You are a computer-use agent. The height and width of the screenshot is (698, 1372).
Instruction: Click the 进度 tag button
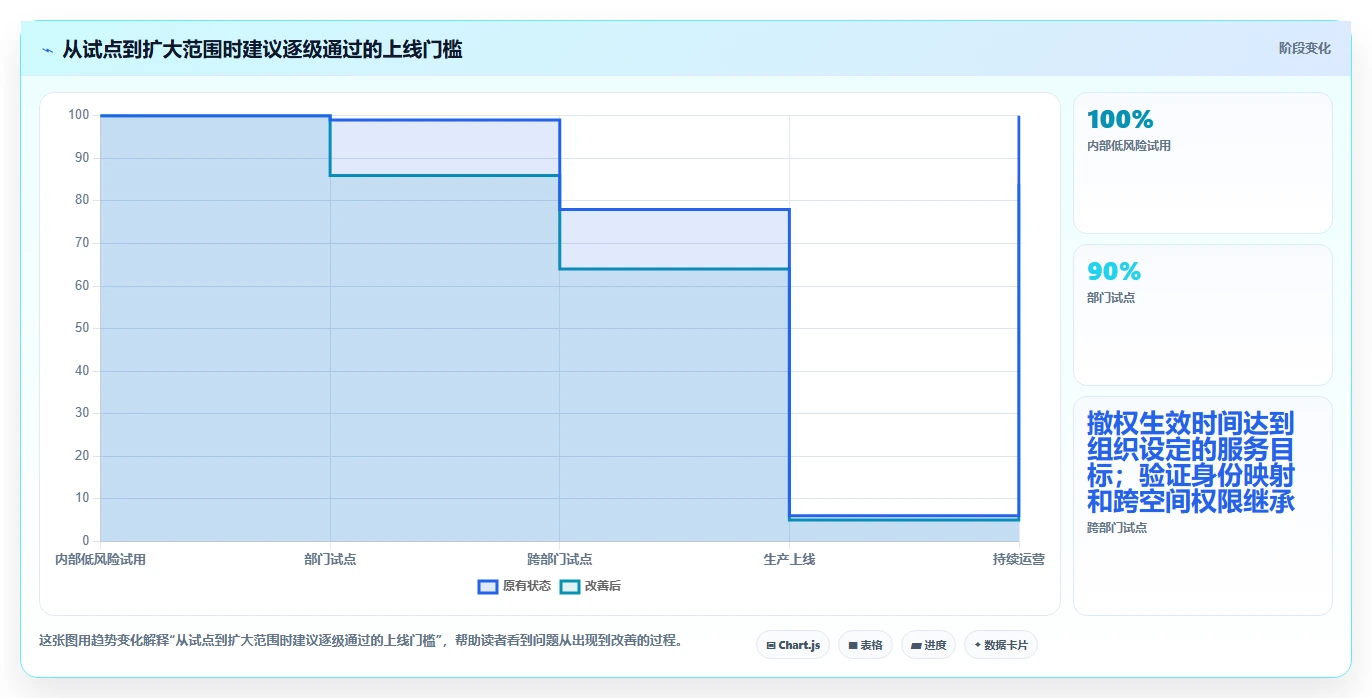(x=928, y=645)
